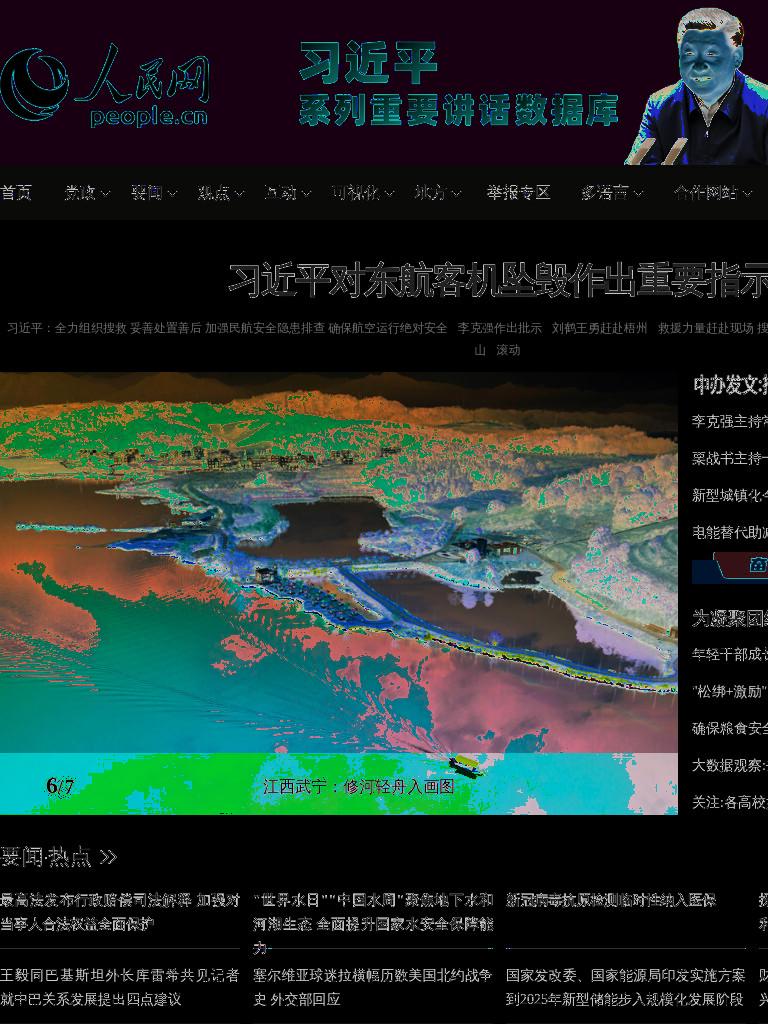Viewport: 768px width, 1024px height.
Task: Expand the 互动 navigation dropdown
Action: click(287, 193)
